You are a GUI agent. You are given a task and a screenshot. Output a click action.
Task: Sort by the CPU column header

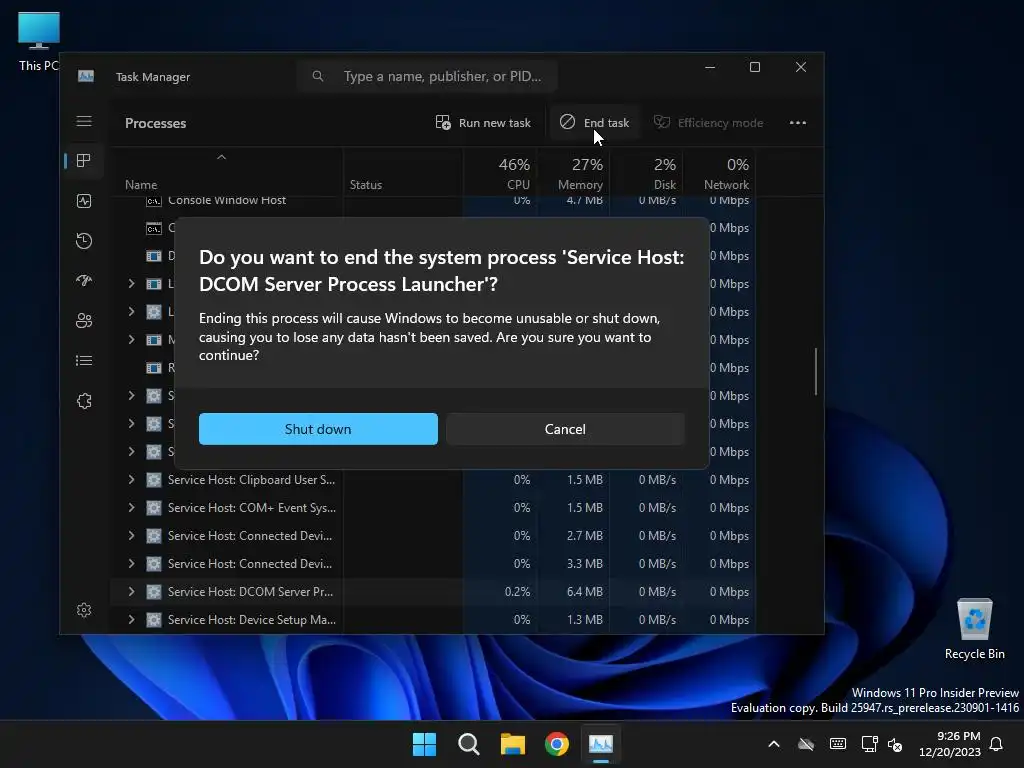click(502, 173)
